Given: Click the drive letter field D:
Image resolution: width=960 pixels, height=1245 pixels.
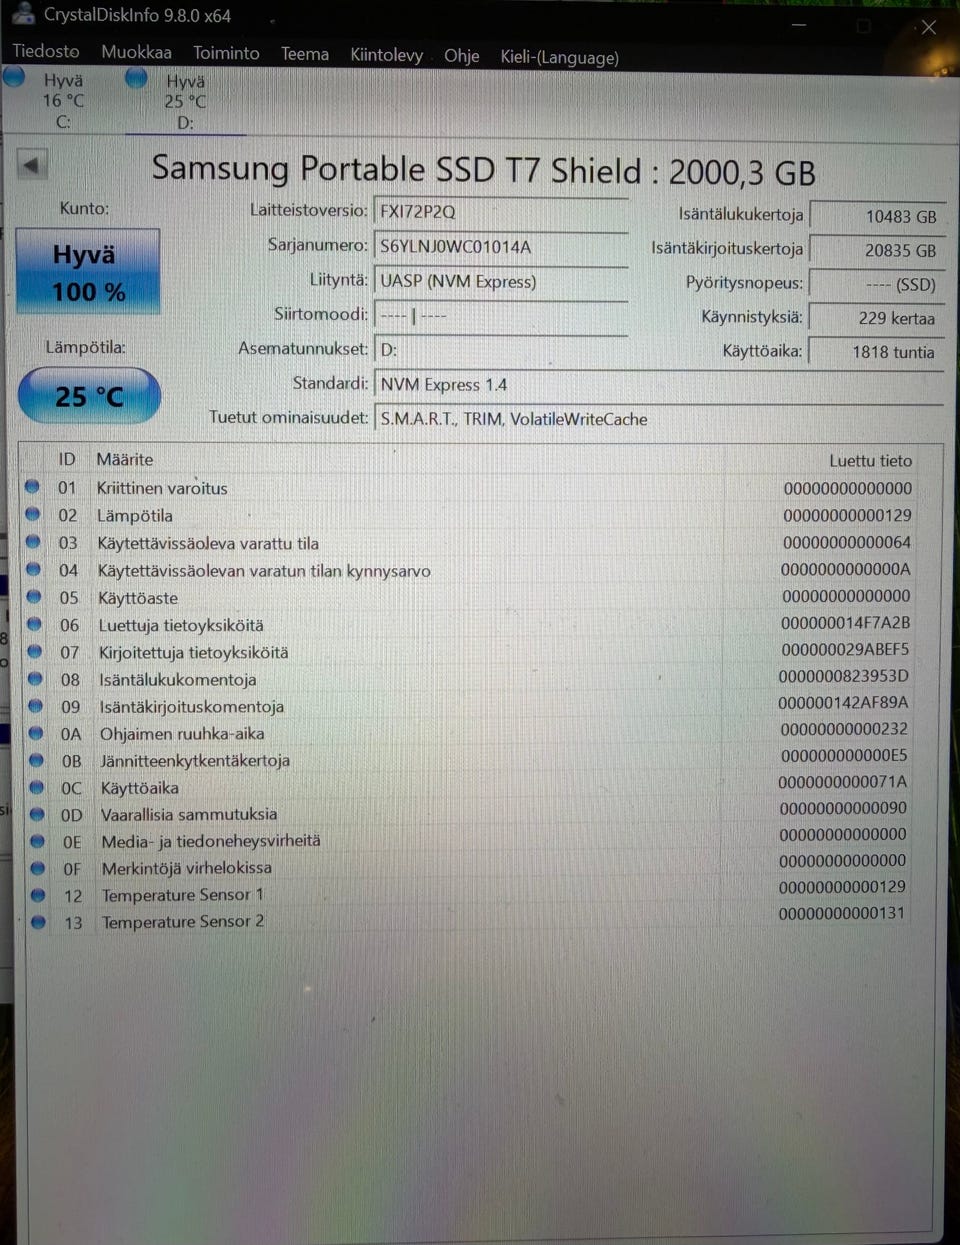Looking at the screenshot, I should pos(501,349).
